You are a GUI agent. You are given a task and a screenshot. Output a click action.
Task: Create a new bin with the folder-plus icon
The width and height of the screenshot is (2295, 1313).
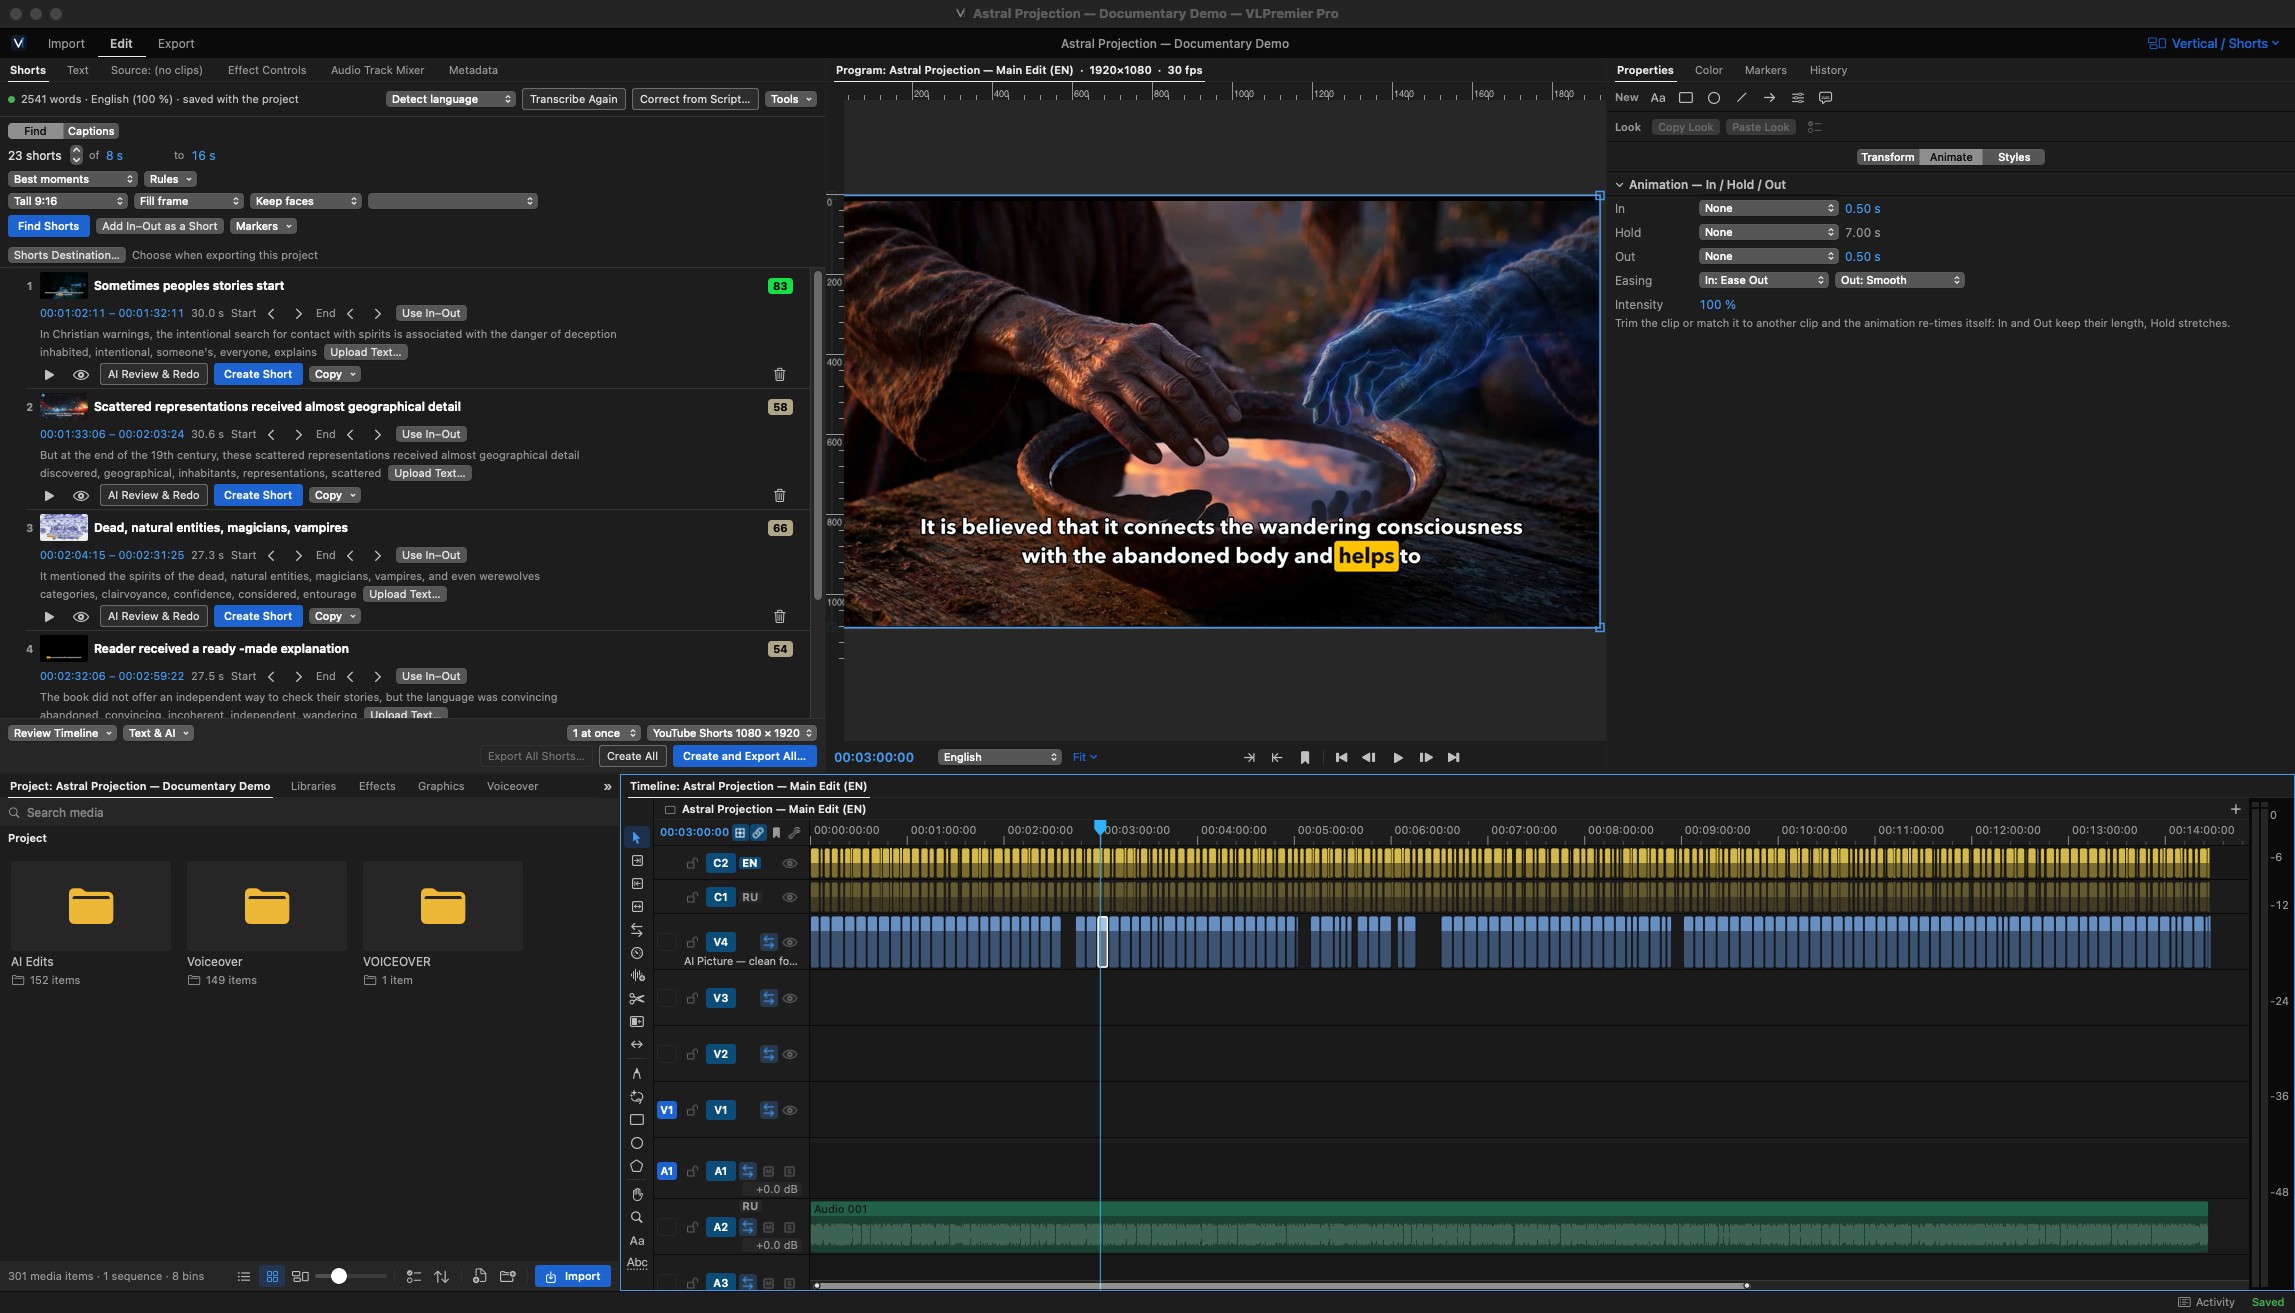(x=507, y=1276)
